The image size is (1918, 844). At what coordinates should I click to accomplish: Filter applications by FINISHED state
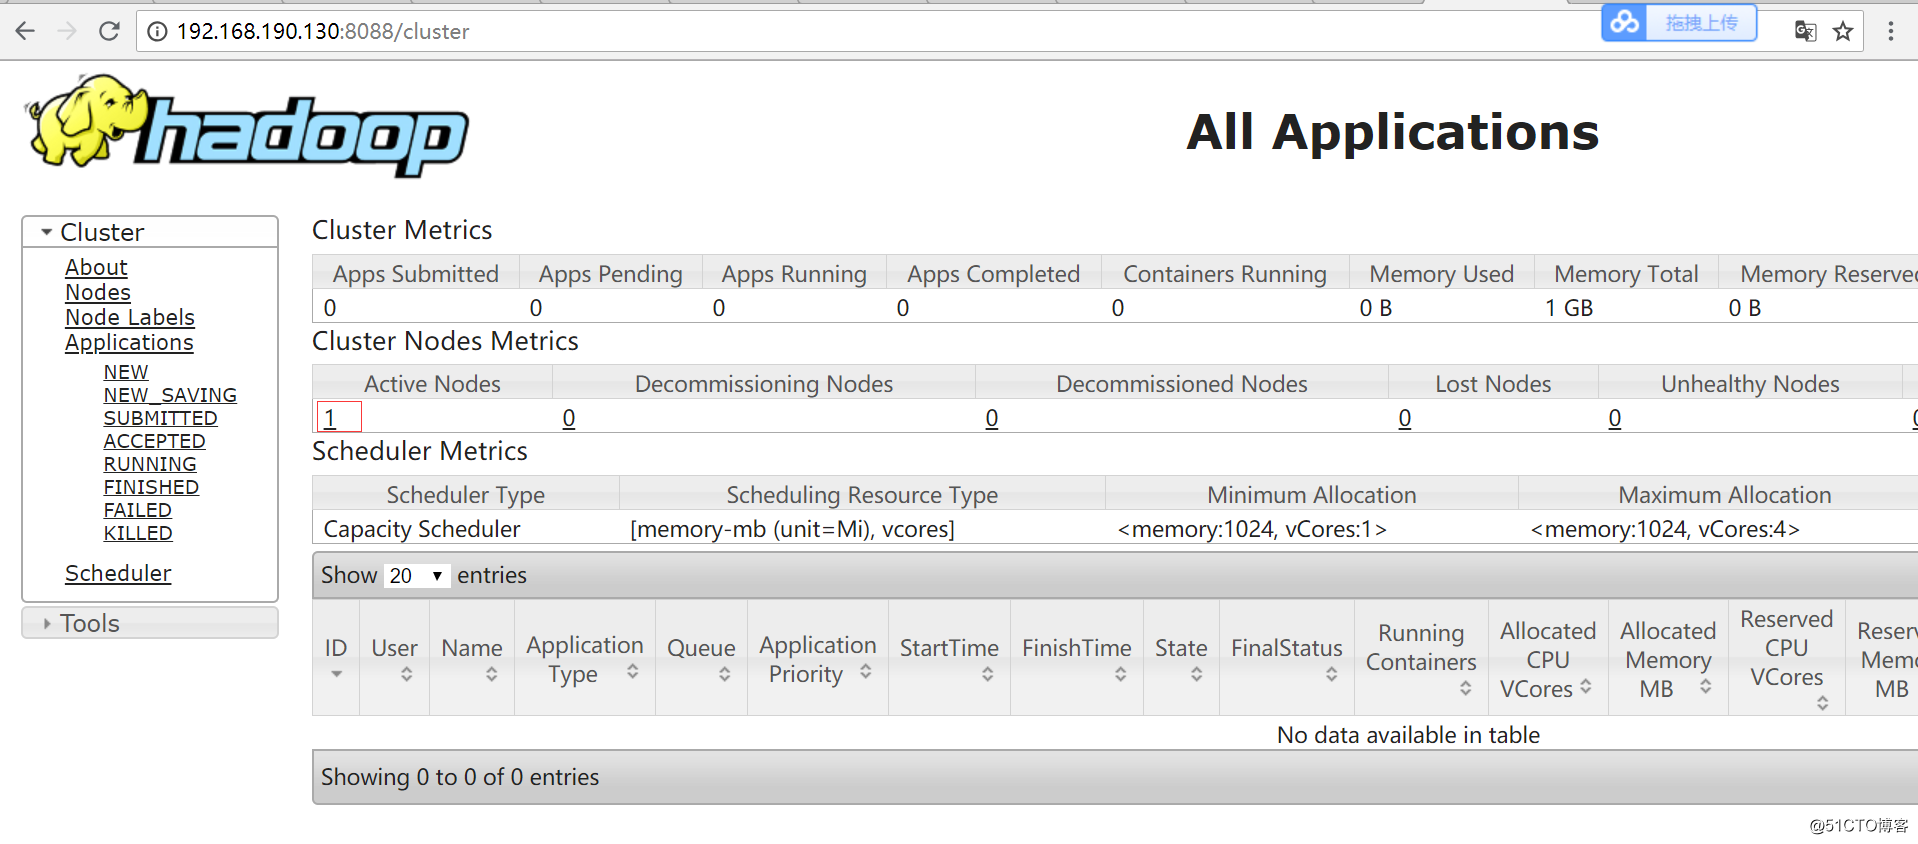click(151, 487)
